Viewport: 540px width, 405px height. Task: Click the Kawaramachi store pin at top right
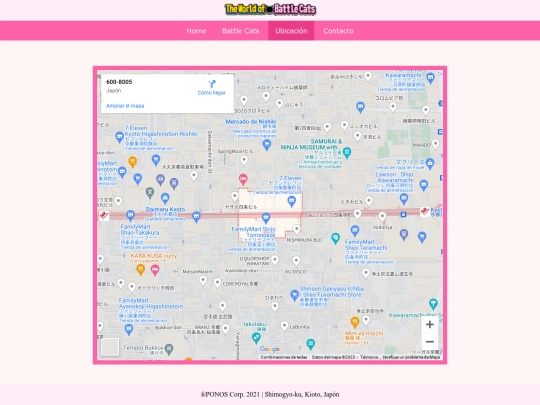tap(430, 78)
